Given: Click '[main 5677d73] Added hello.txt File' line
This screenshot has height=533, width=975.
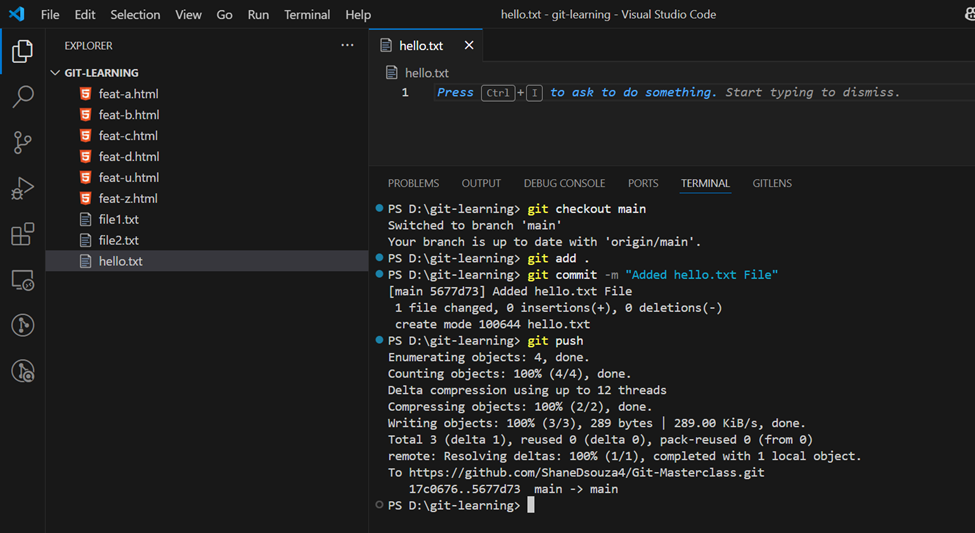Looking at the screenshot, I should coord(510,291).
